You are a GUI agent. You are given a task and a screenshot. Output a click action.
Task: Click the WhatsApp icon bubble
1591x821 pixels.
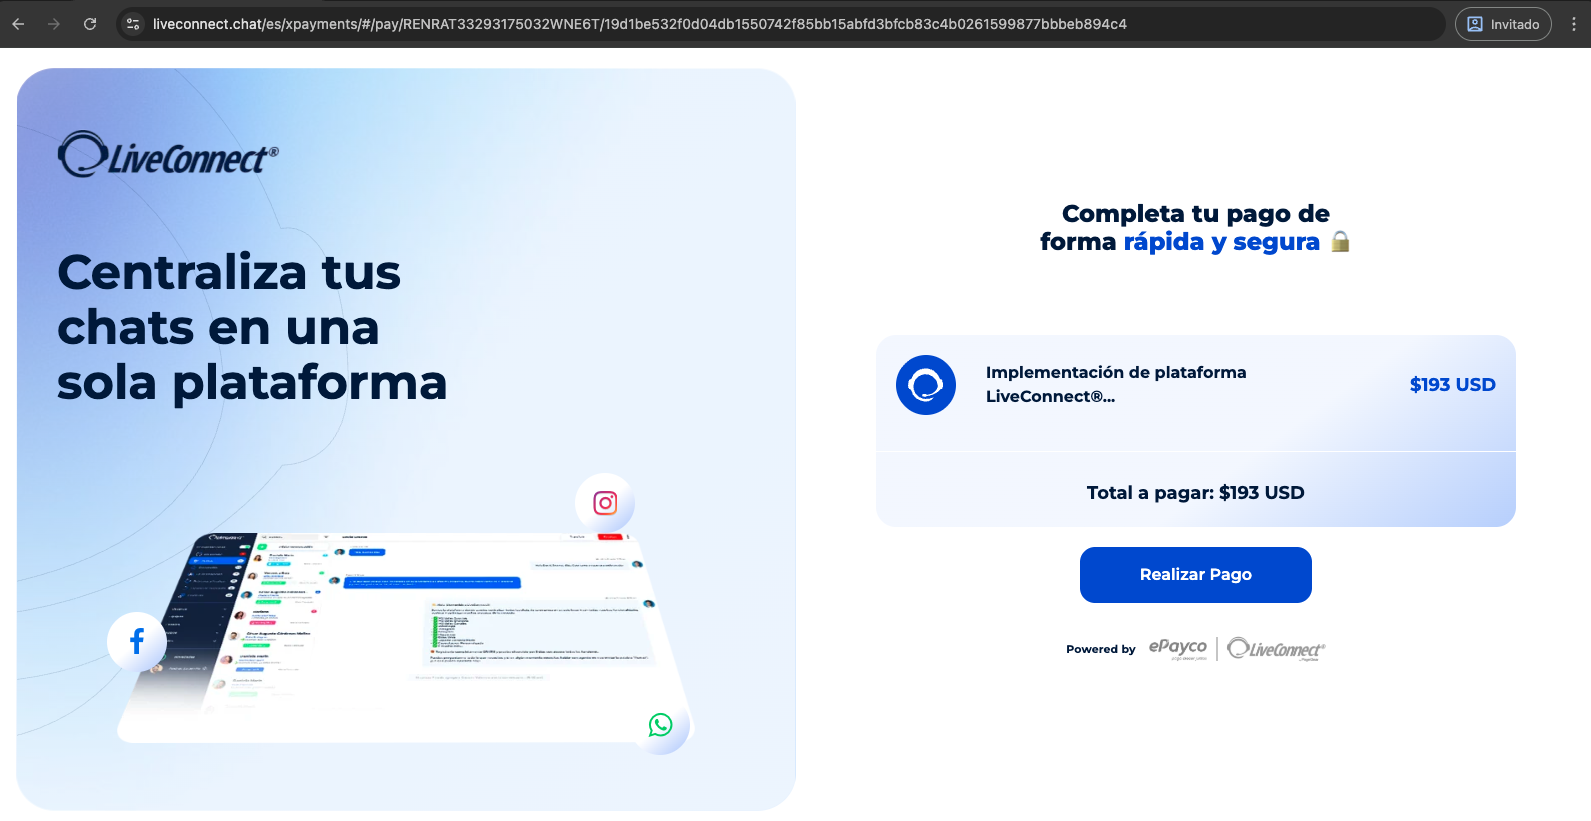point(661,725)
